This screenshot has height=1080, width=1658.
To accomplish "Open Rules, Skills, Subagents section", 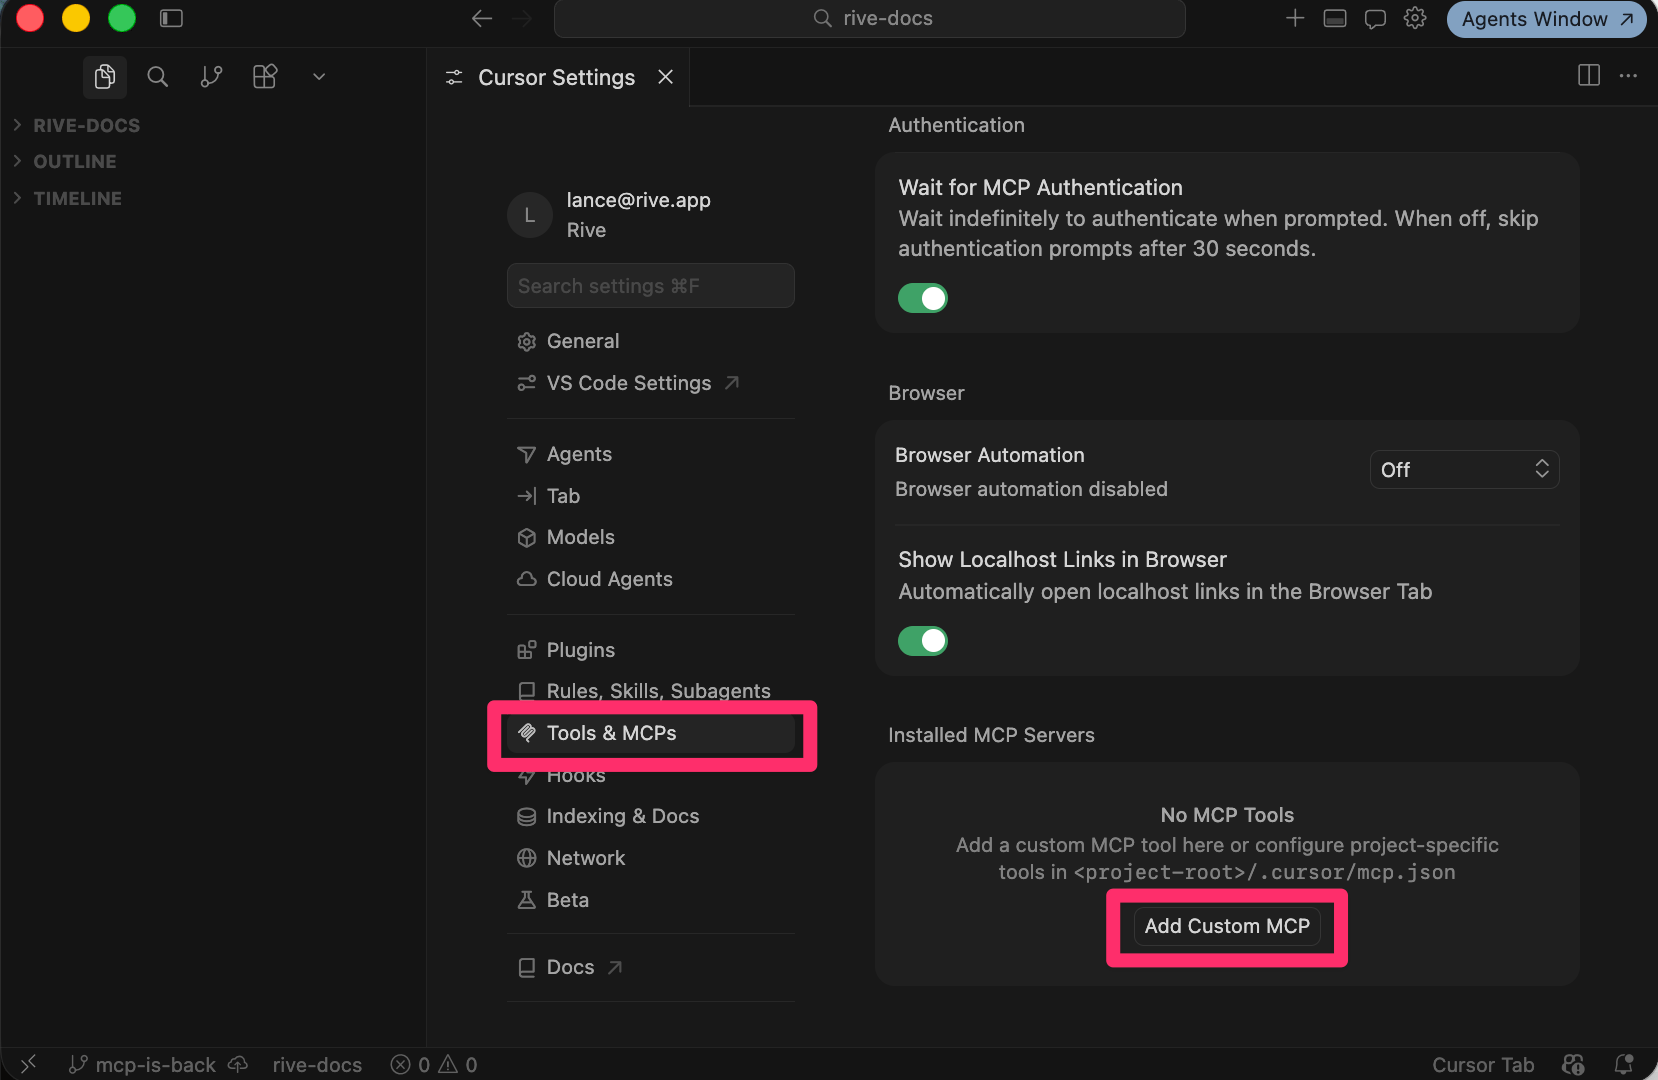I will 651,691.
